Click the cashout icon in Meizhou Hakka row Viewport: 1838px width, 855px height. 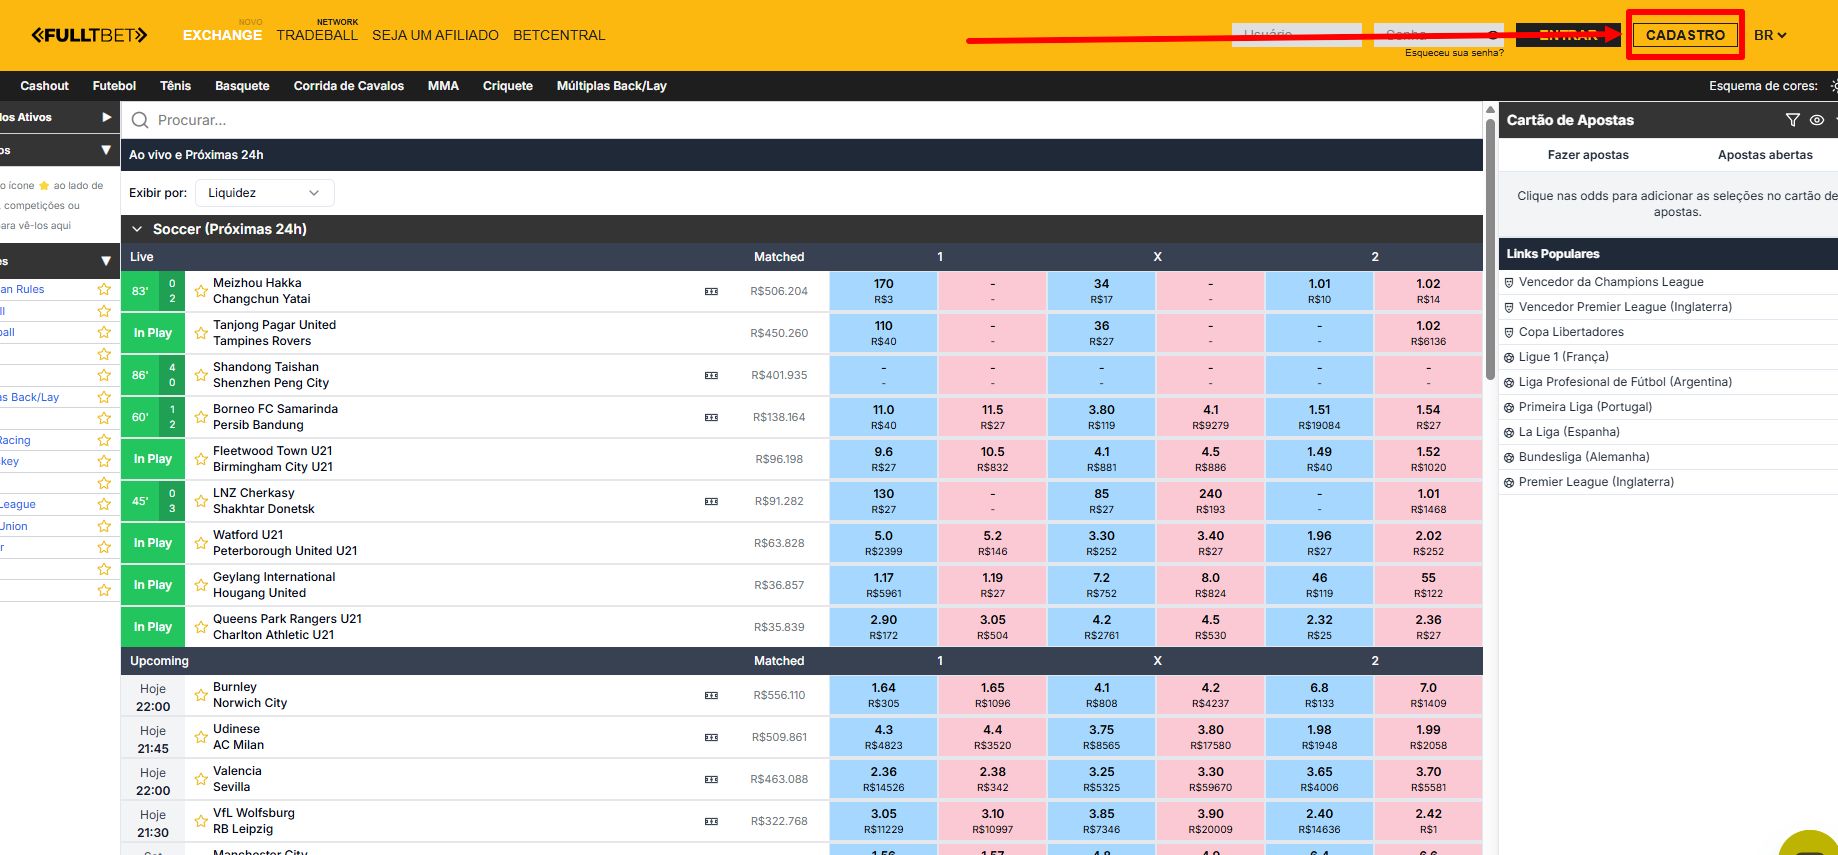pos(711,291)
